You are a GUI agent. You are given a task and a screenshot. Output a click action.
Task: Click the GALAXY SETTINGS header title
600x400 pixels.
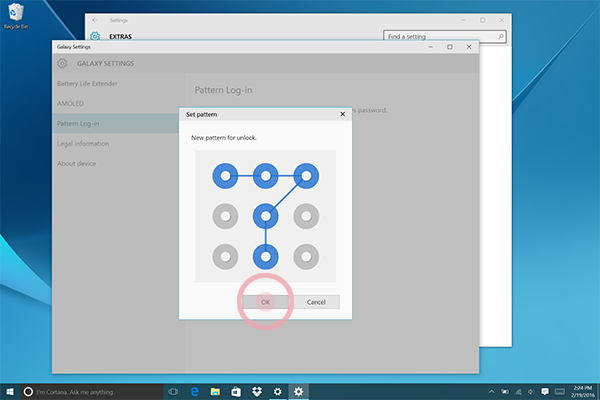105,64
